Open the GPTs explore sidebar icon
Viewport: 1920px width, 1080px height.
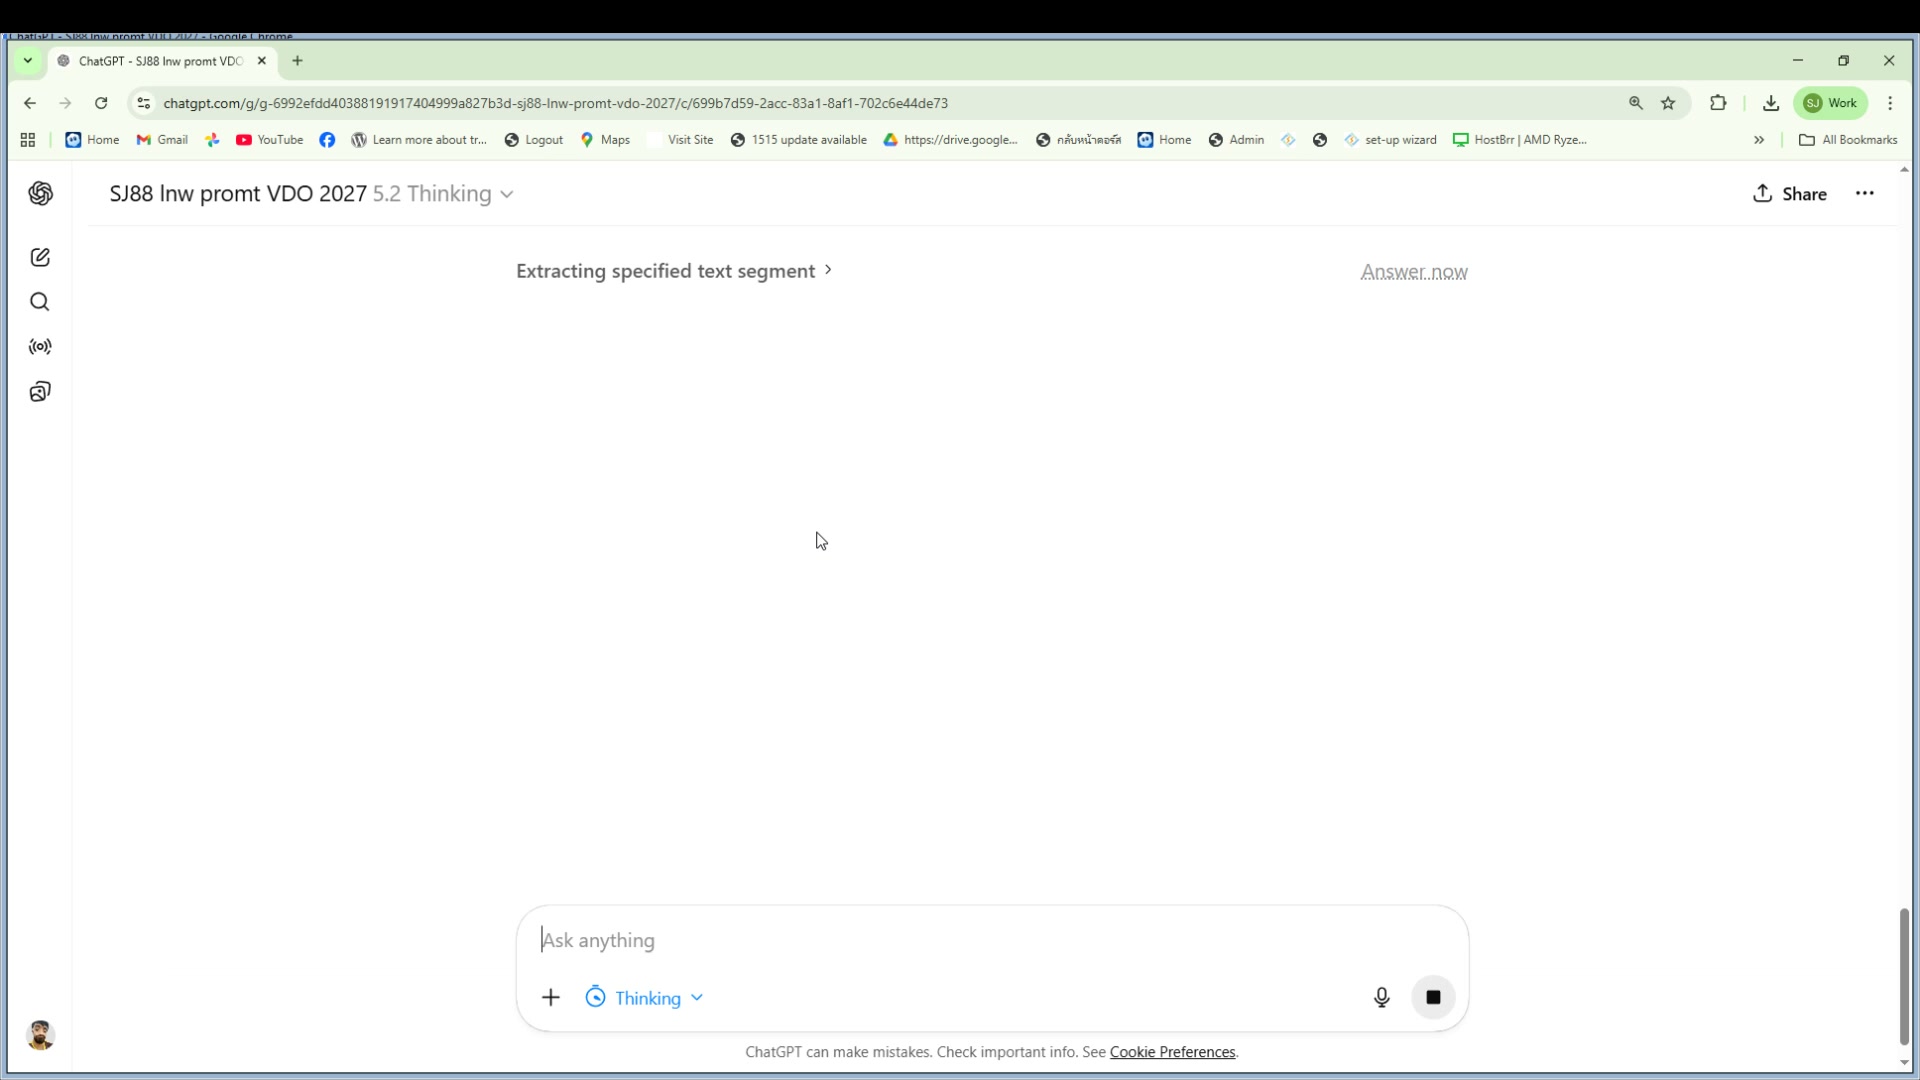pos(40,347)
